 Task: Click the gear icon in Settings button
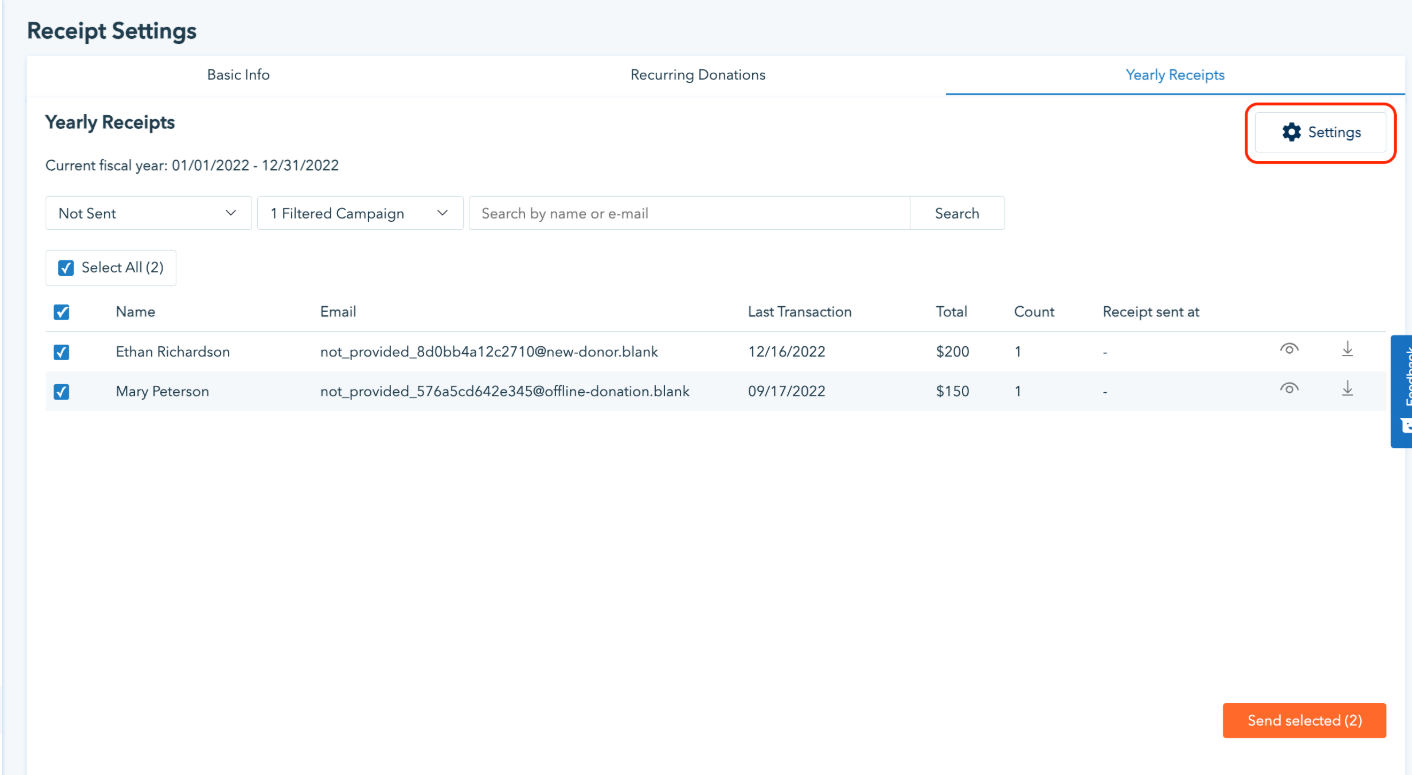pyautogui.click(x=1291, y=132)
